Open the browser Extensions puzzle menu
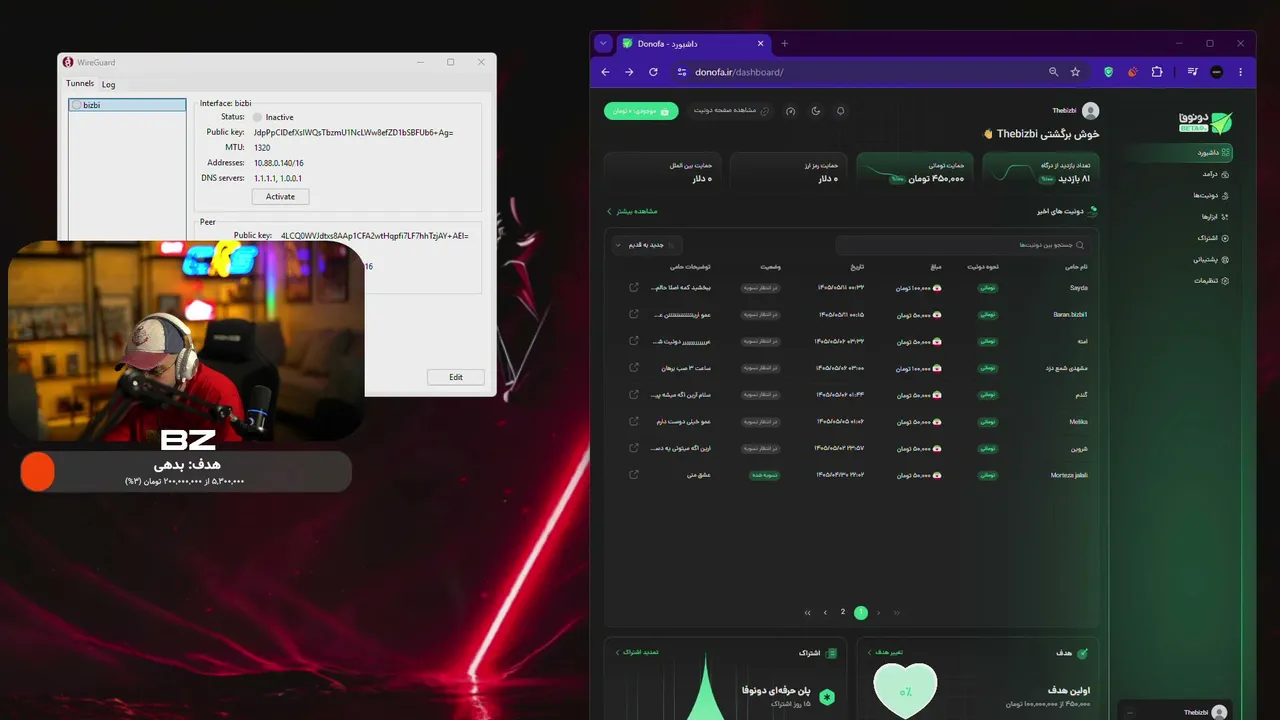 click(1157, 72)
